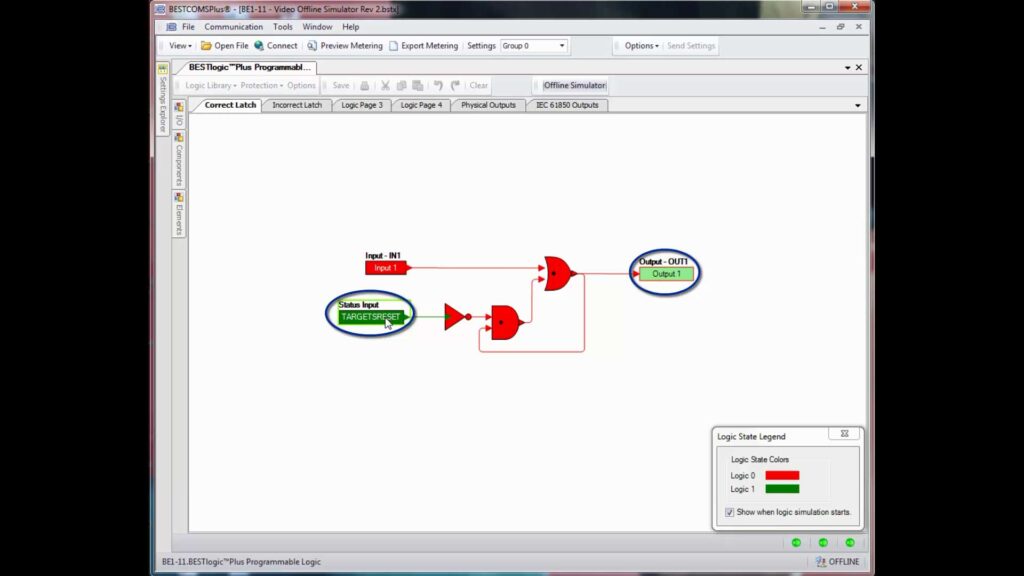Select the NOT gate triangle in the diagram
The height and width of the screenshot is (576, 1024).
pos(454,317)
